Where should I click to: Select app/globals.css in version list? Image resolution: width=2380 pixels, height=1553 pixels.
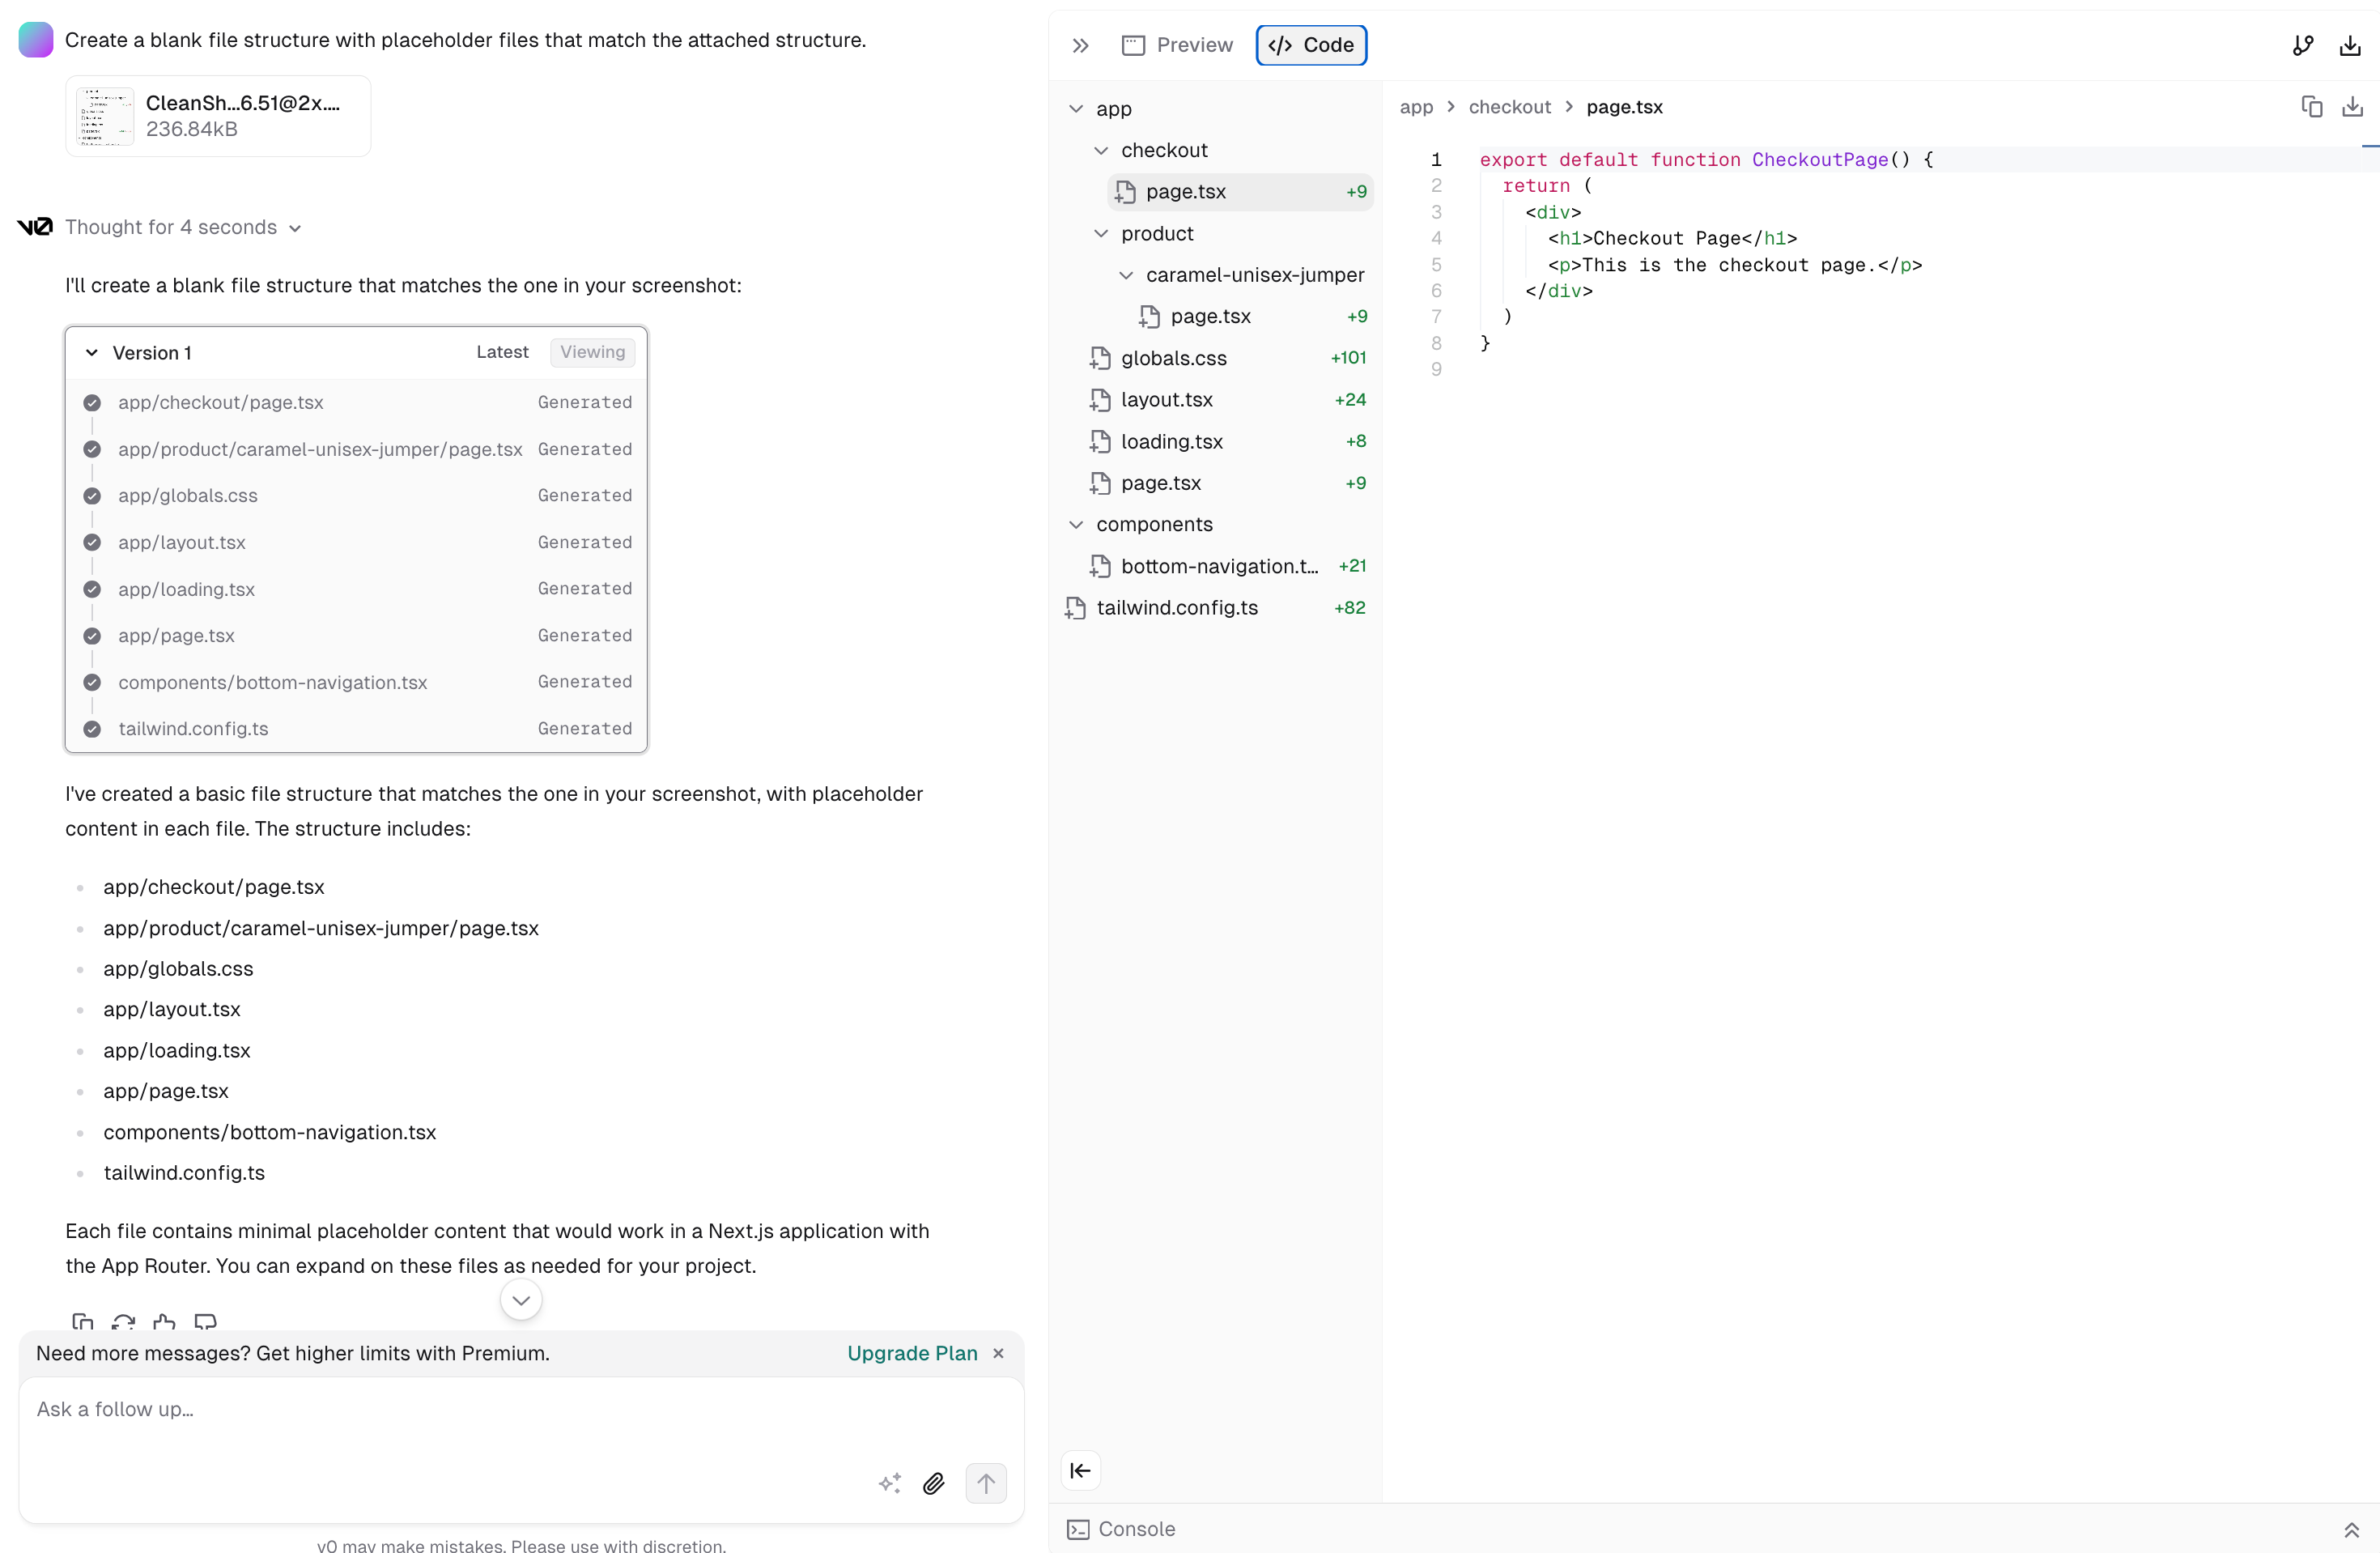pyautogui.click(x=187, y=495)
